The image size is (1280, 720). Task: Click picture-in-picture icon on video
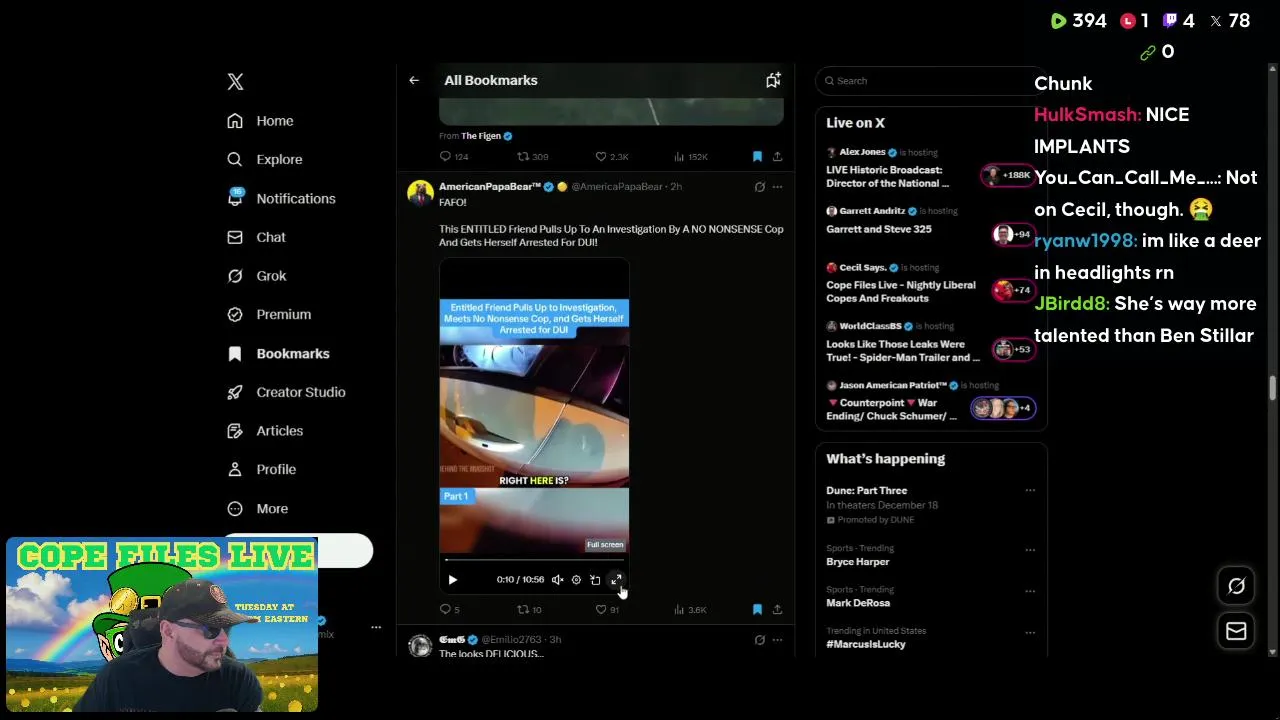[595, 580]
